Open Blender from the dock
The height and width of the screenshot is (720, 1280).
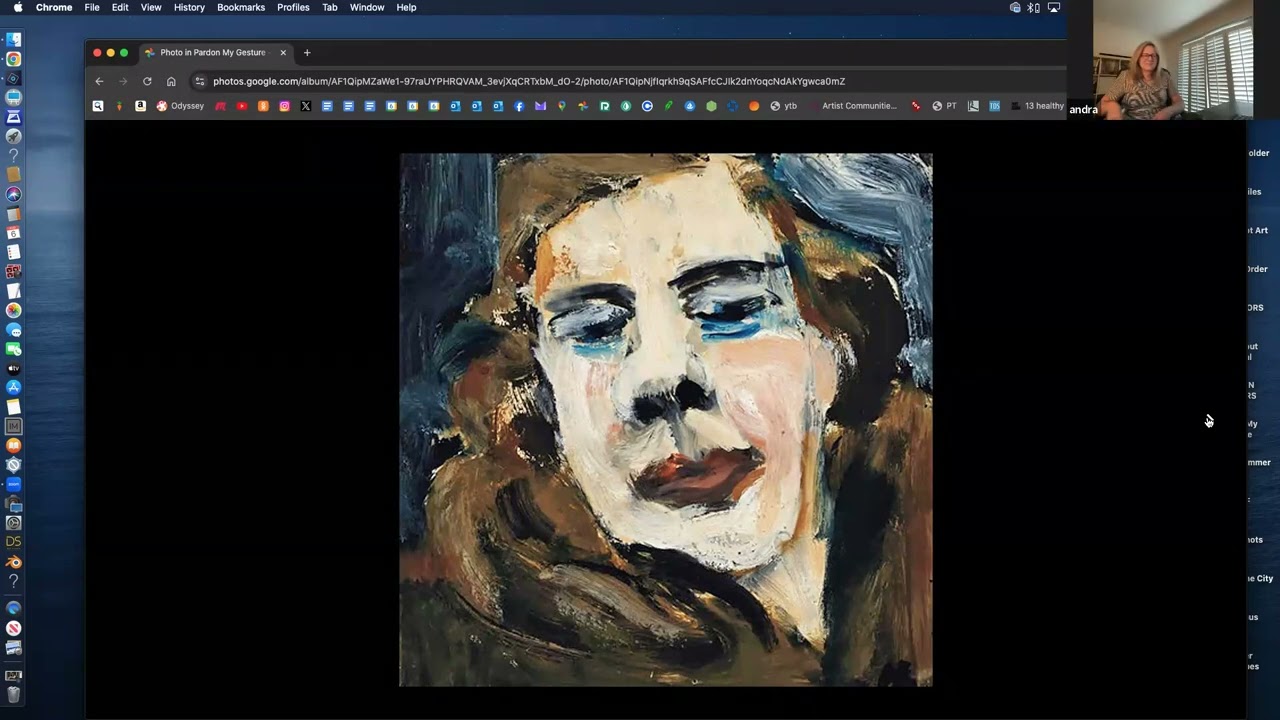[13, 561]
